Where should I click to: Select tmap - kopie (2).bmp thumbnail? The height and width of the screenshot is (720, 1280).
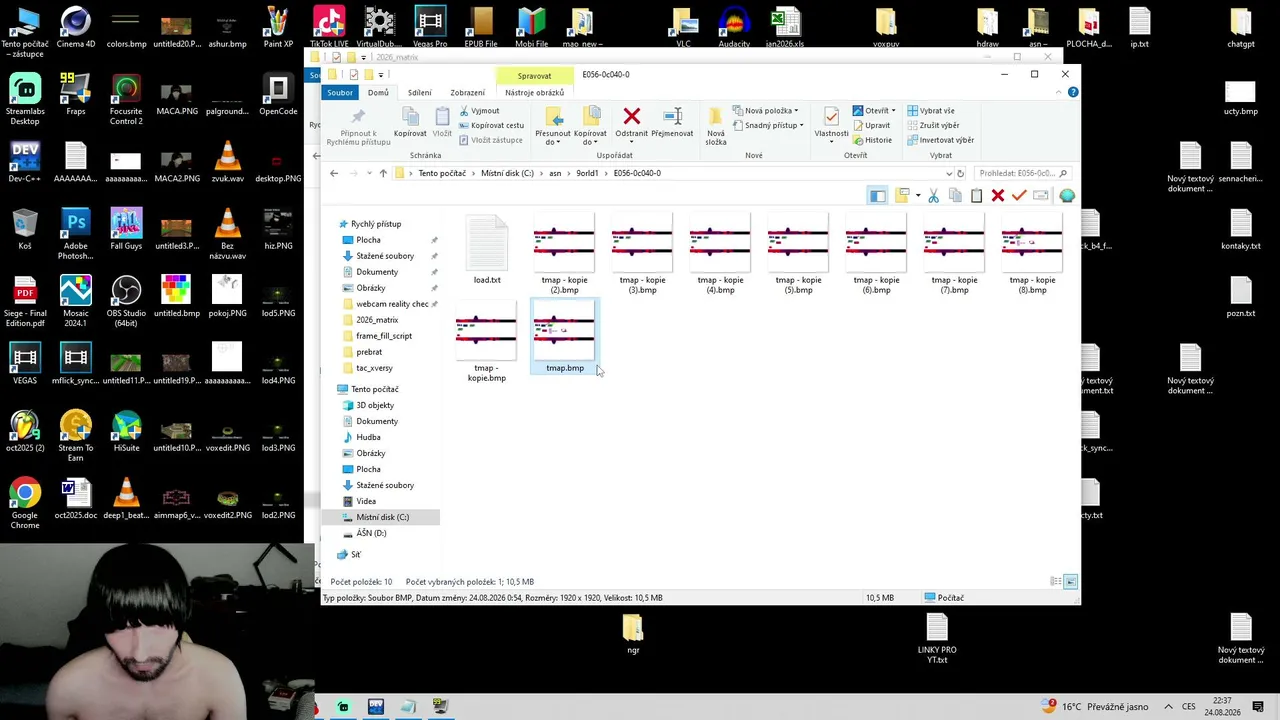[x=564, y=254]
